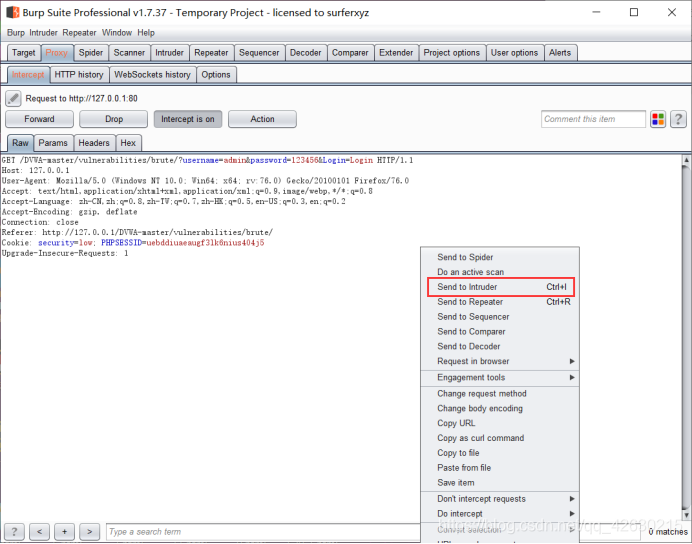Open the User options tab

click(514, 53)
